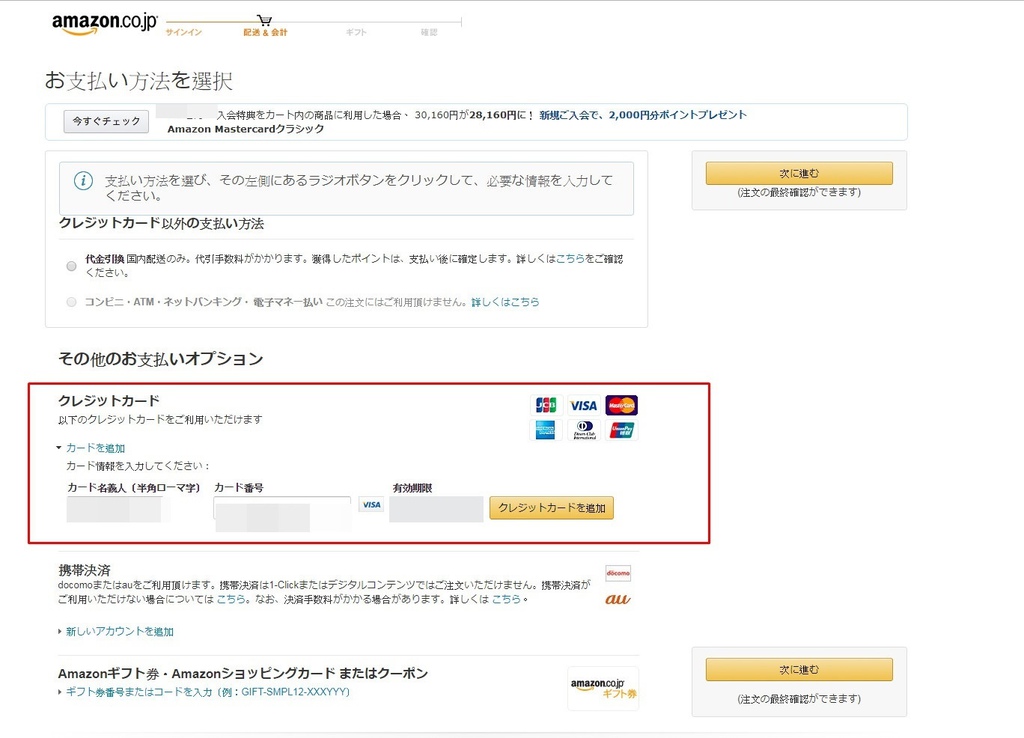
Task: Click the au carrier logo
Action: (x=618, y=599)
